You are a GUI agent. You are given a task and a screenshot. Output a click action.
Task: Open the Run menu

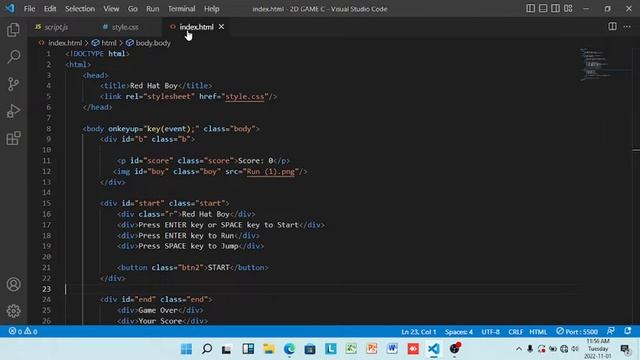[153, 9]
